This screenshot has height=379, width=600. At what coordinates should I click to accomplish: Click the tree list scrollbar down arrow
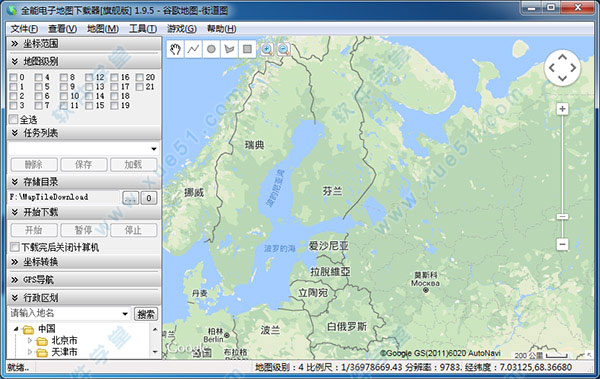(155, 352)
